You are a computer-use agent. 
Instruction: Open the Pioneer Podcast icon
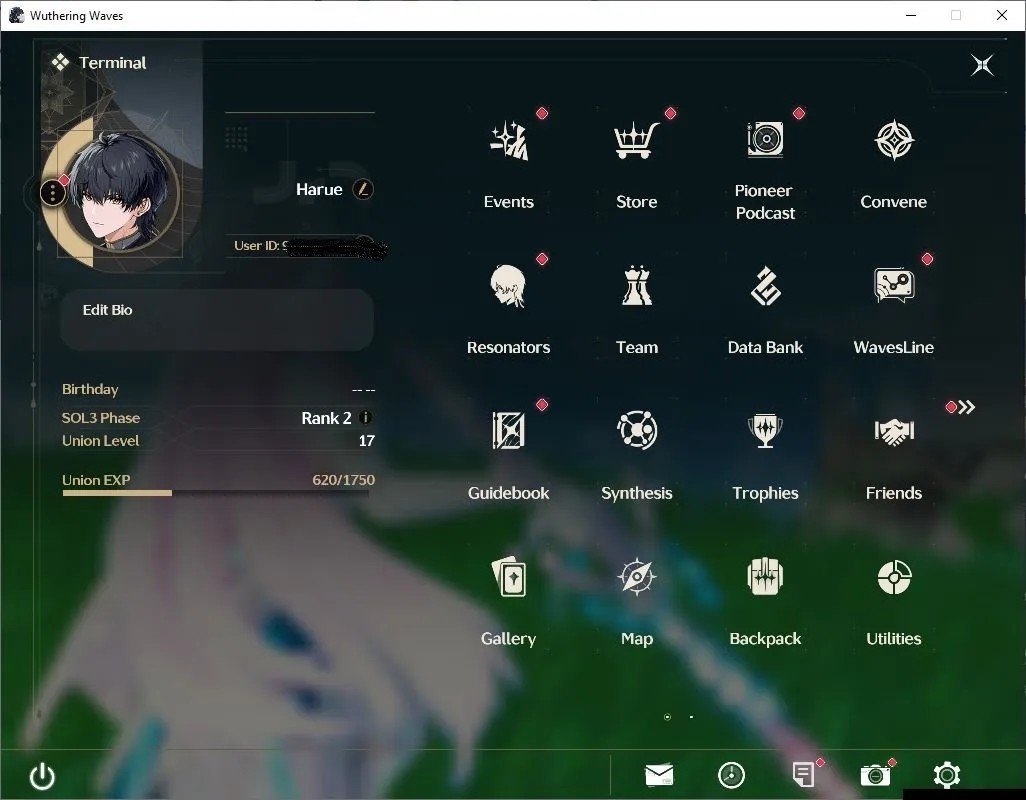765,139
